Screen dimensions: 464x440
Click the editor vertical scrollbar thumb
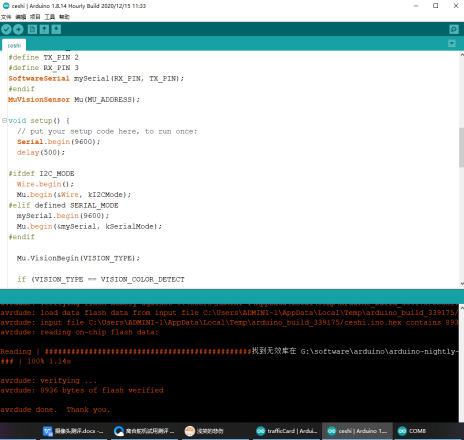(461, 147)
